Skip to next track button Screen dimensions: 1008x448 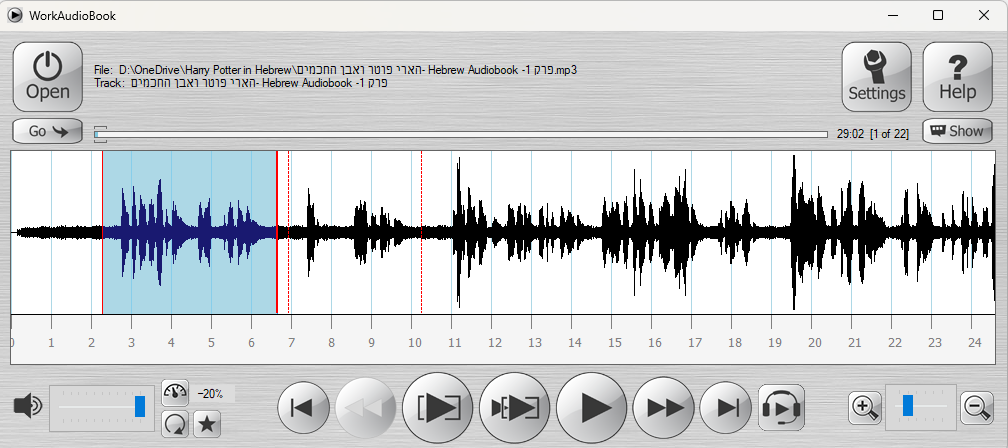coord(726,408)
